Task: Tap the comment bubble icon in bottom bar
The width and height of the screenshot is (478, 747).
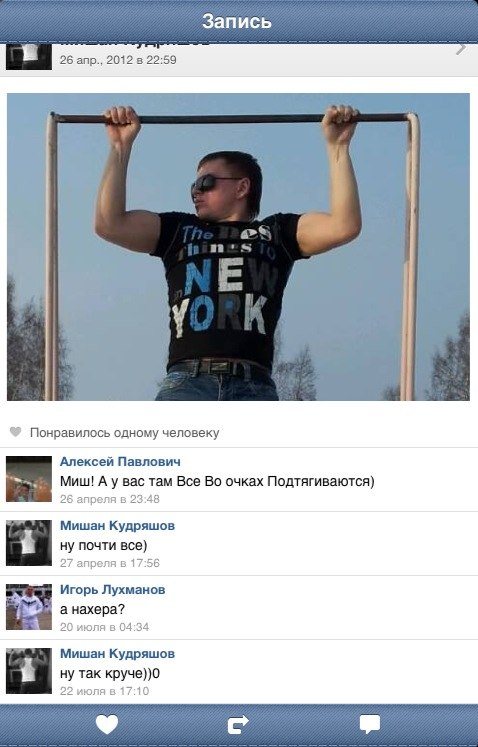Action: tap(370, 725)
